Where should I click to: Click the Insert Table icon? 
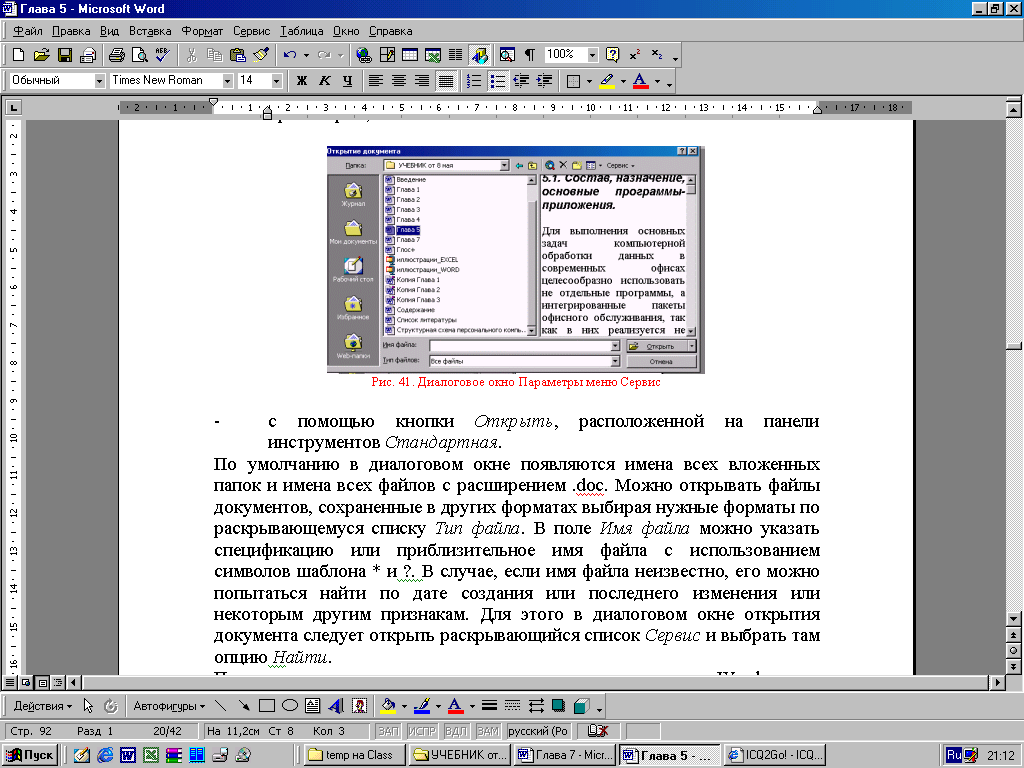(409, 55)
